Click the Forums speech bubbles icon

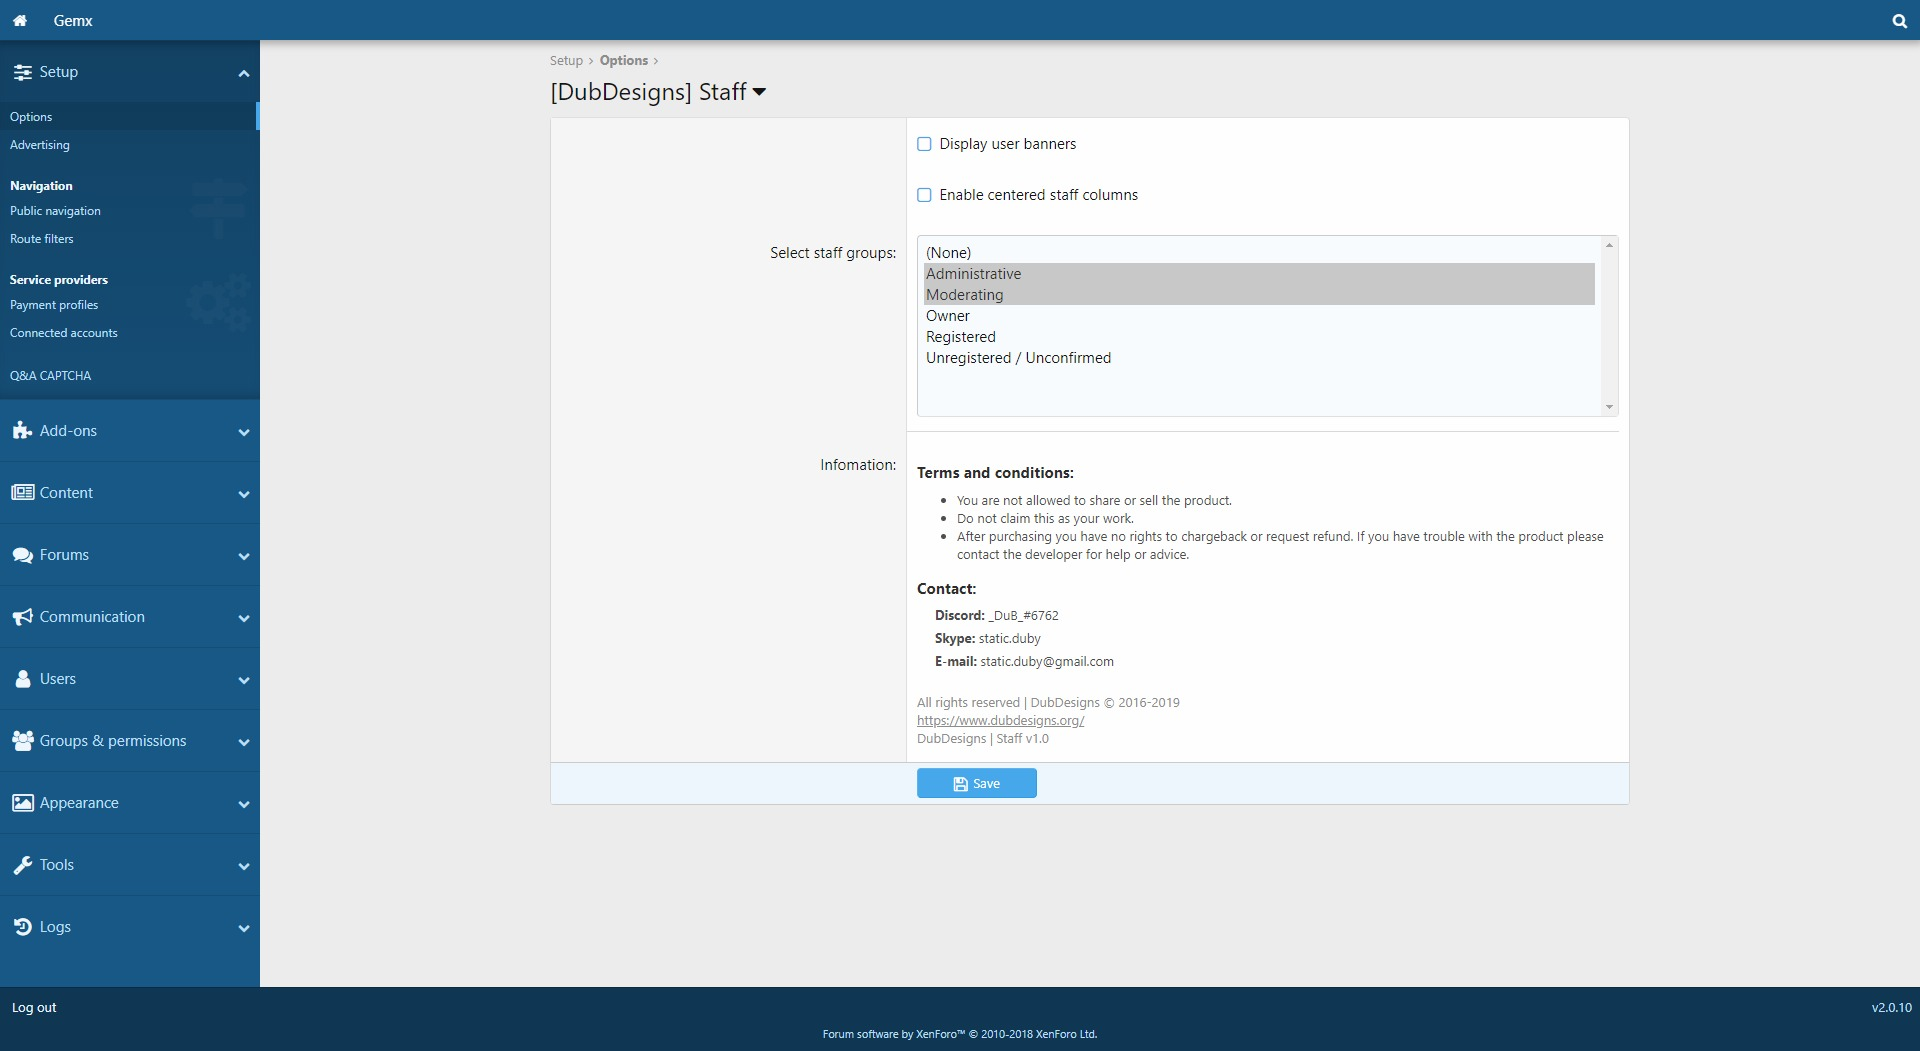coord(22,555)
